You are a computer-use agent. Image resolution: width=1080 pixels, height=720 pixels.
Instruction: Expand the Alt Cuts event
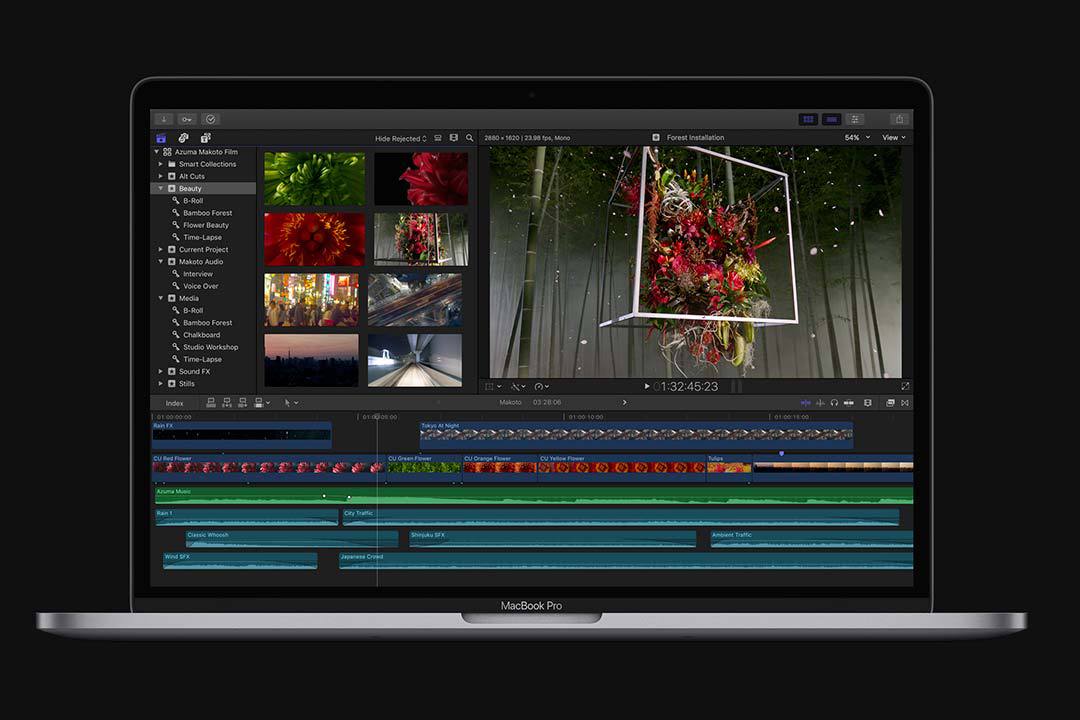pyautogui.click(x=160, y=176)
